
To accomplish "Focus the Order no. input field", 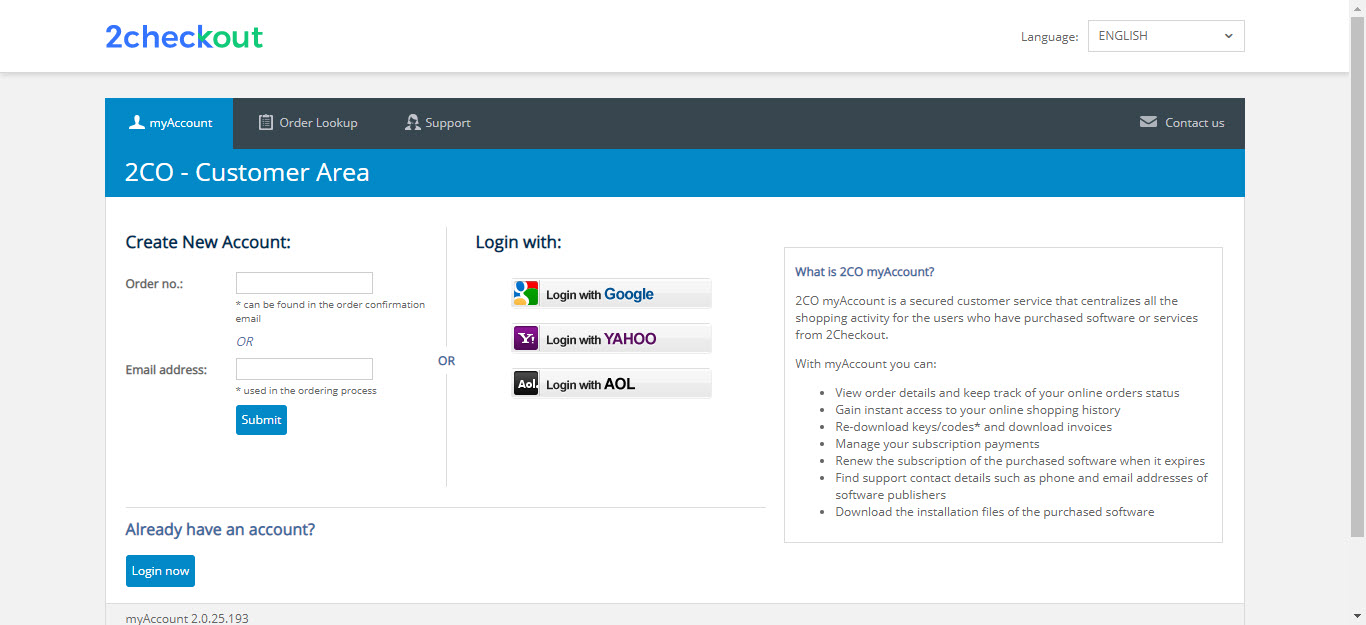I will [x=304, y=283].
